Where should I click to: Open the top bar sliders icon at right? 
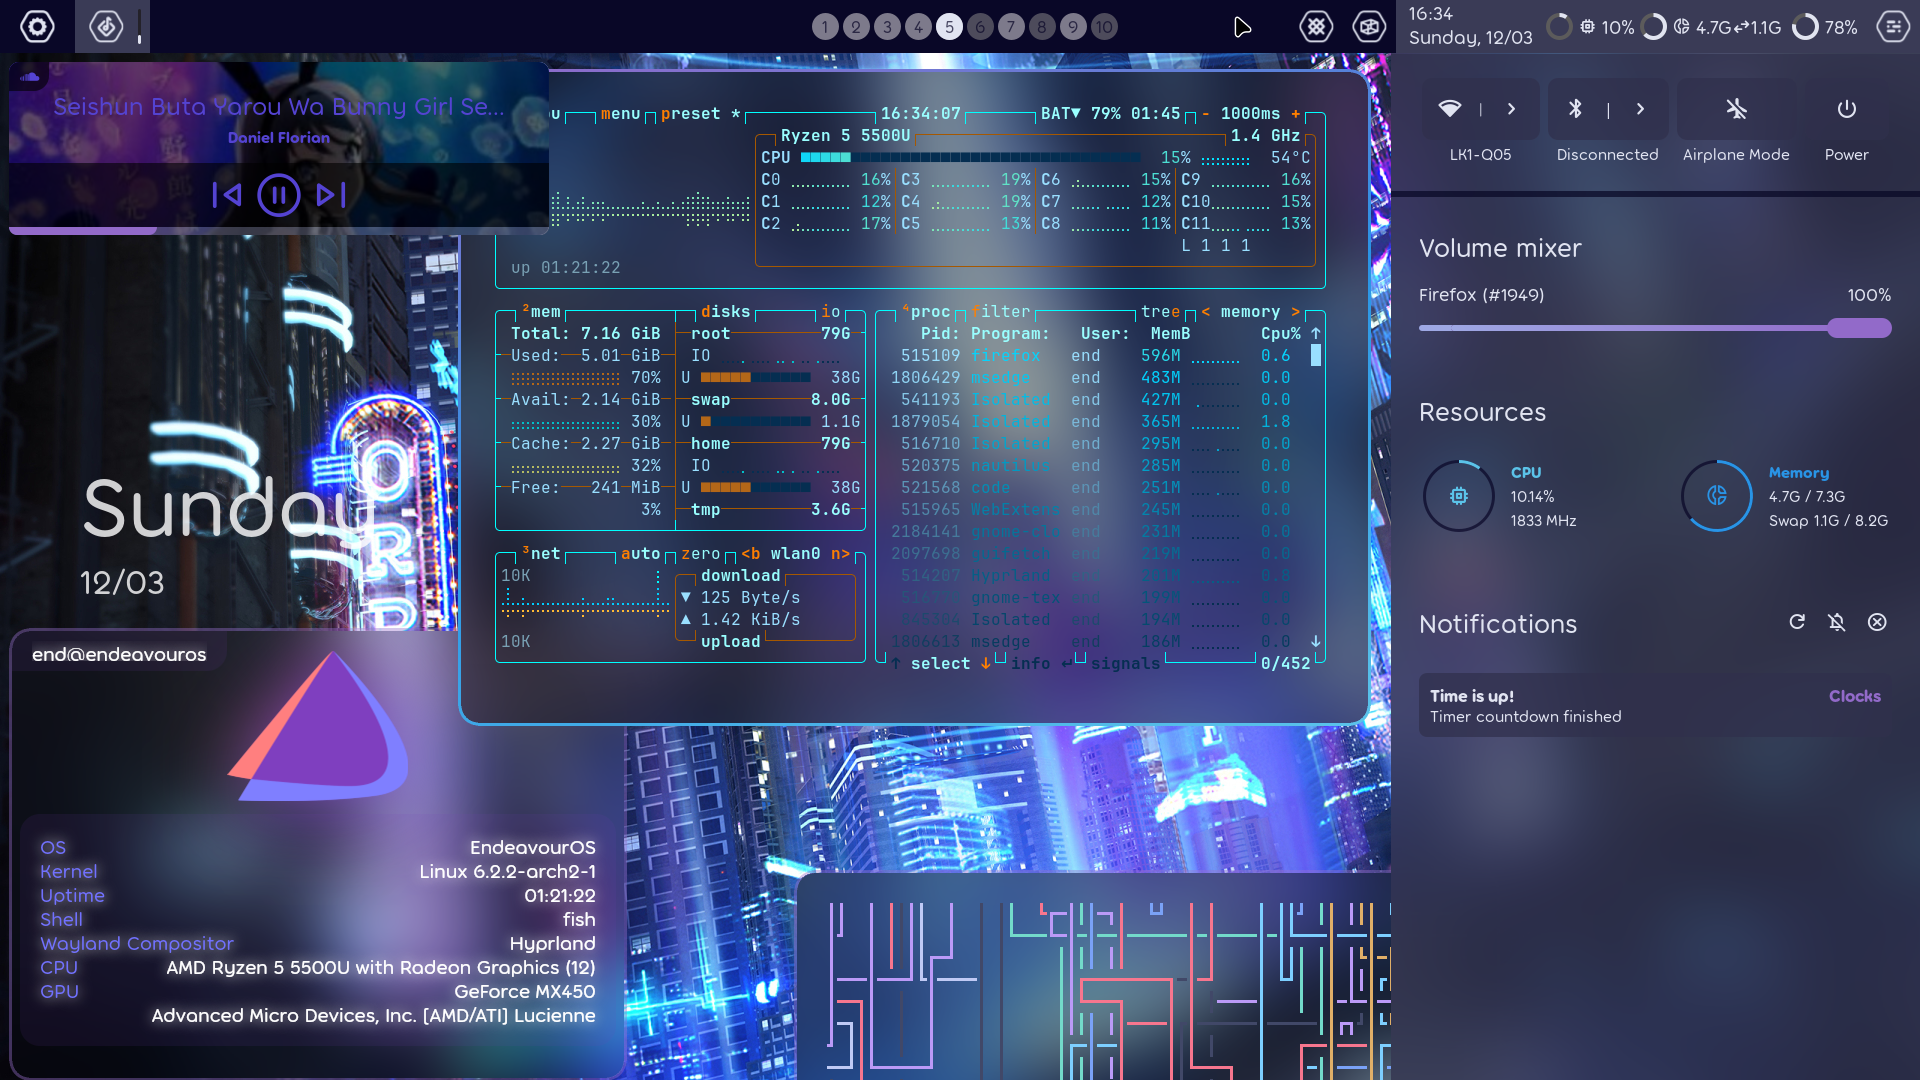point(1892,27)
